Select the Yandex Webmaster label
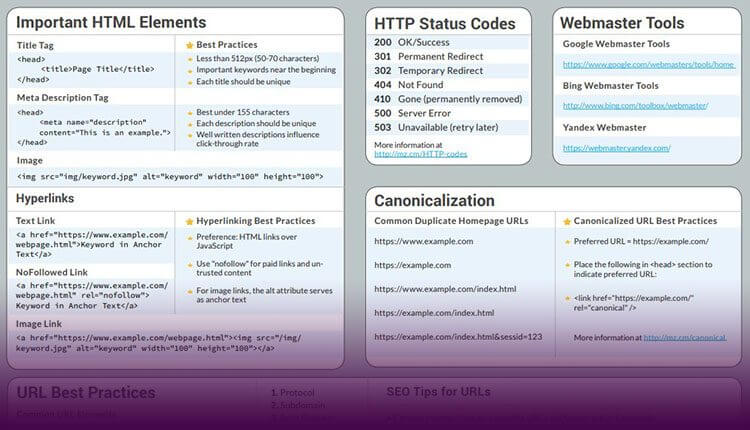 tap(604, 128)
